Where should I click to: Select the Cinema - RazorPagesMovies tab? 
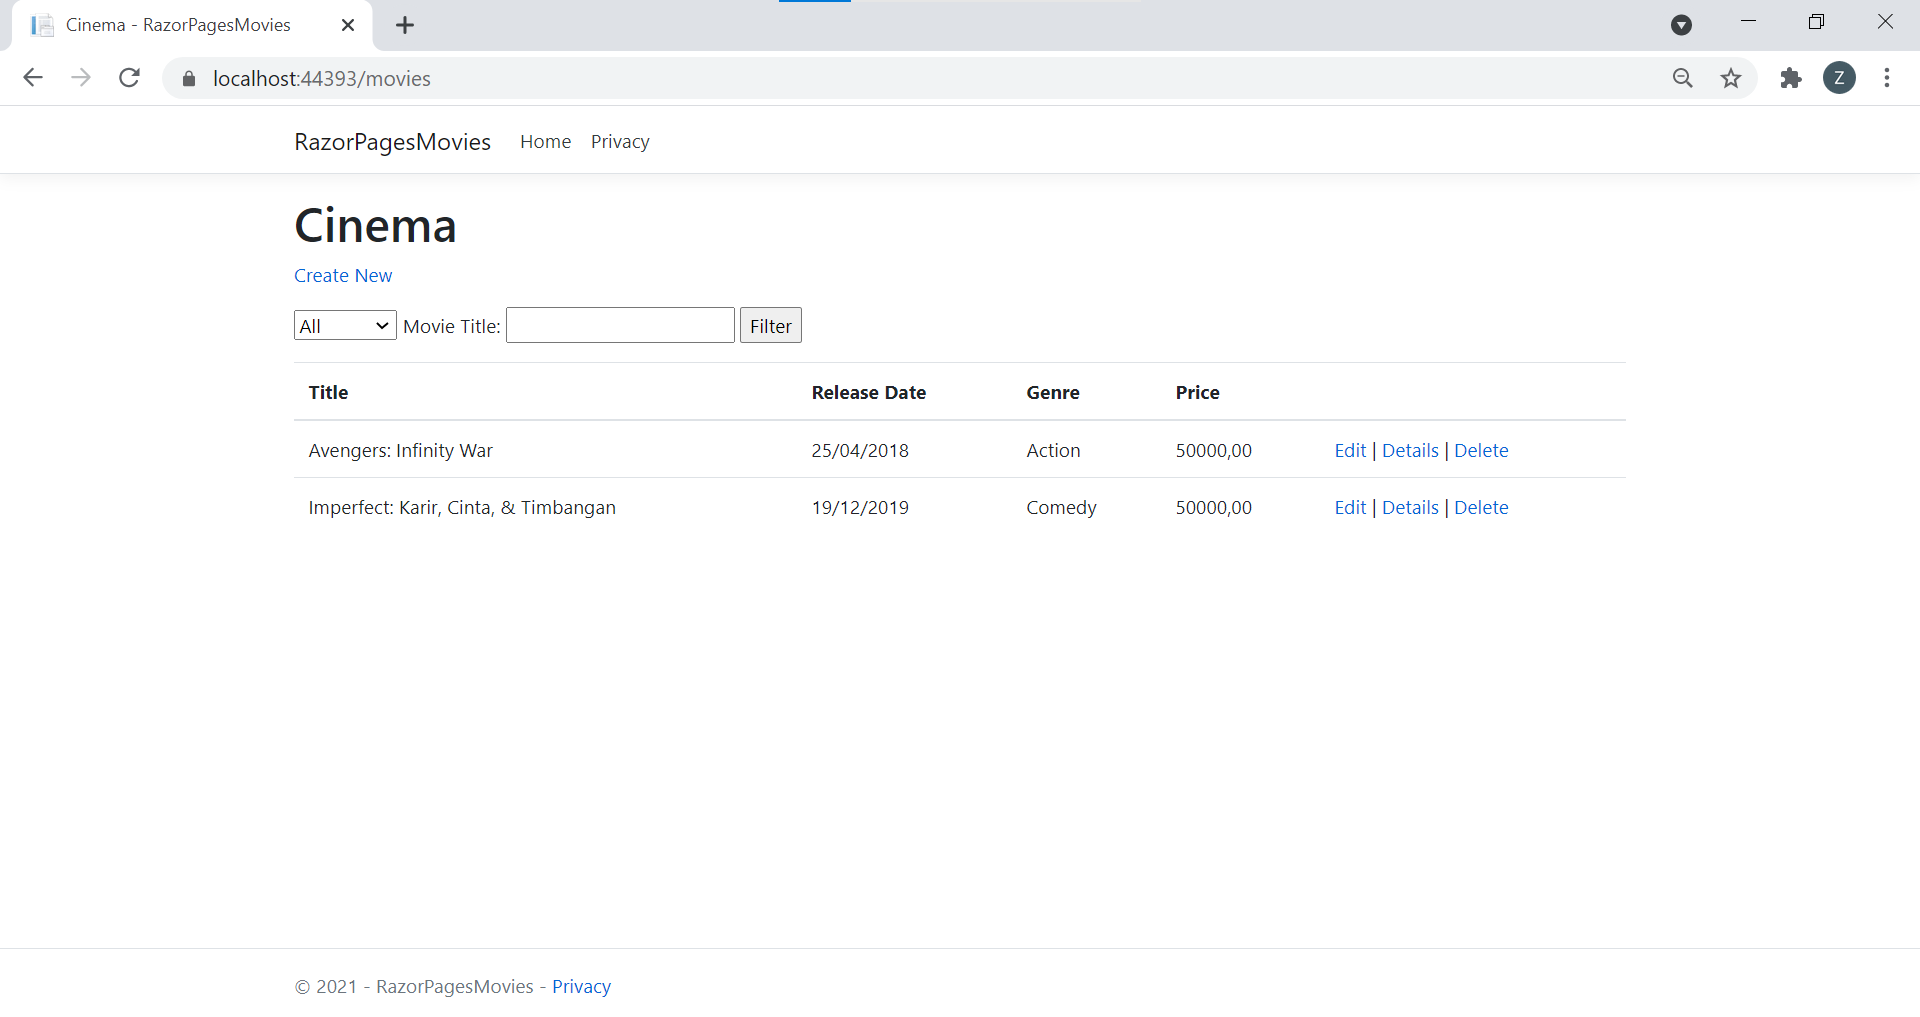pos(178,25)
